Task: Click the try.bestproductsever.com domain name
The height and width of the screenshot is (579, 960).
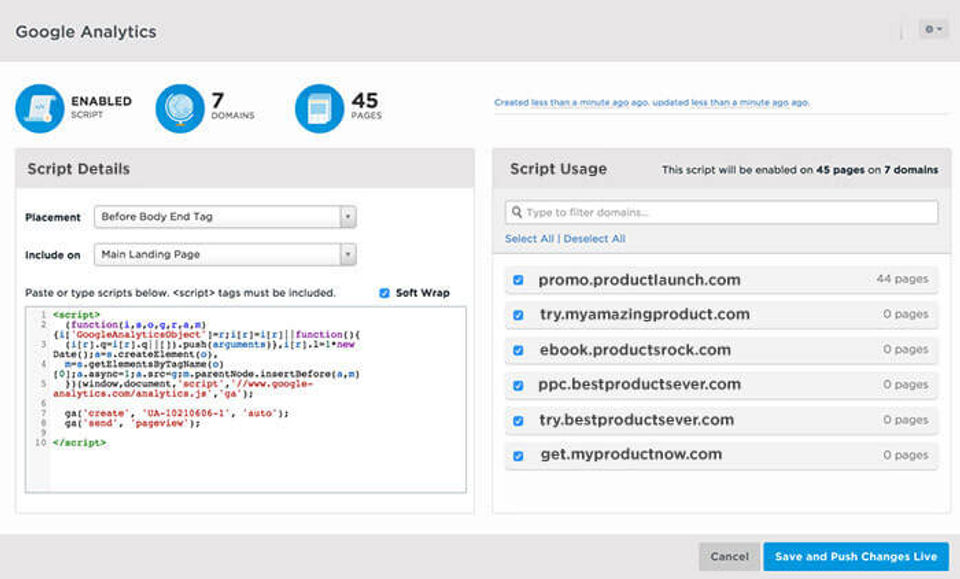Action: 636,420
